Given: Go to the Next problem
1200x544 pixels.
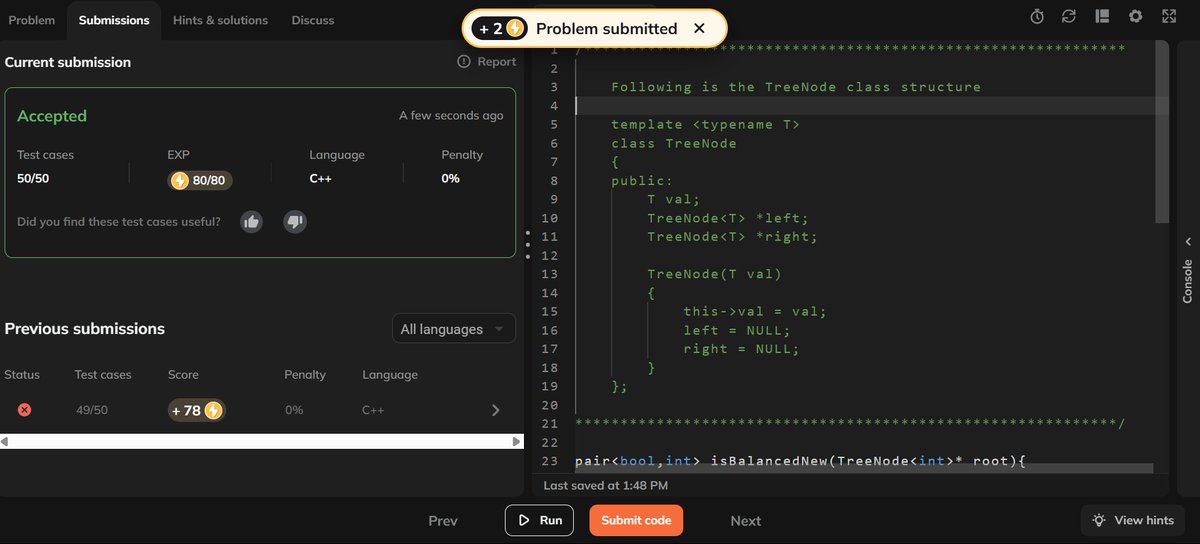Looking at the screenshot, I should (746, 521).
